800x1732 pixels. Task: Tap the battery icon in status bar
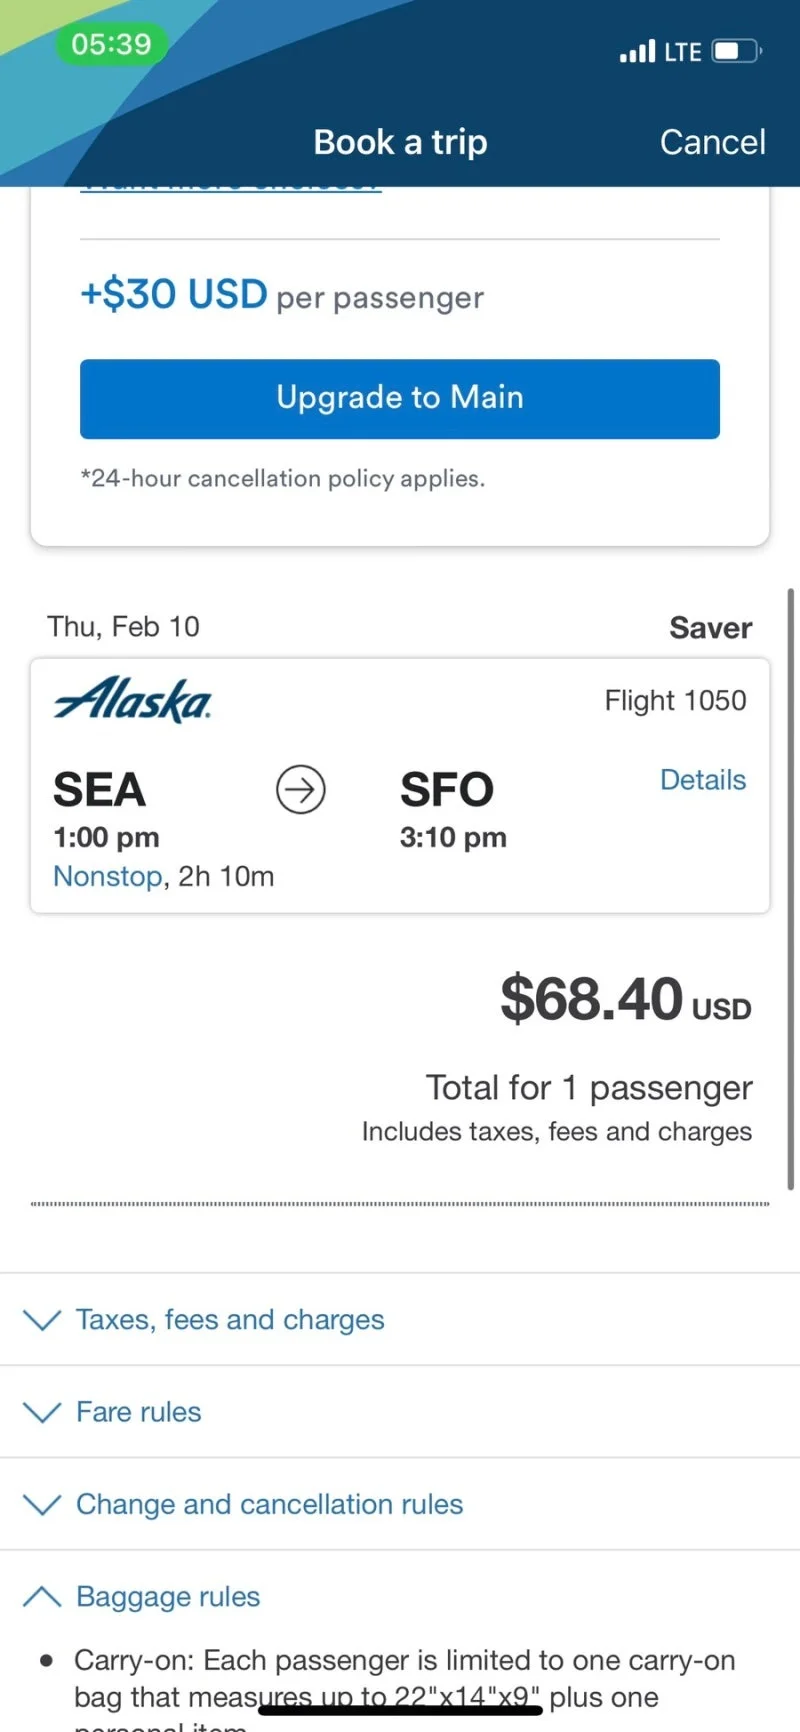737,51
